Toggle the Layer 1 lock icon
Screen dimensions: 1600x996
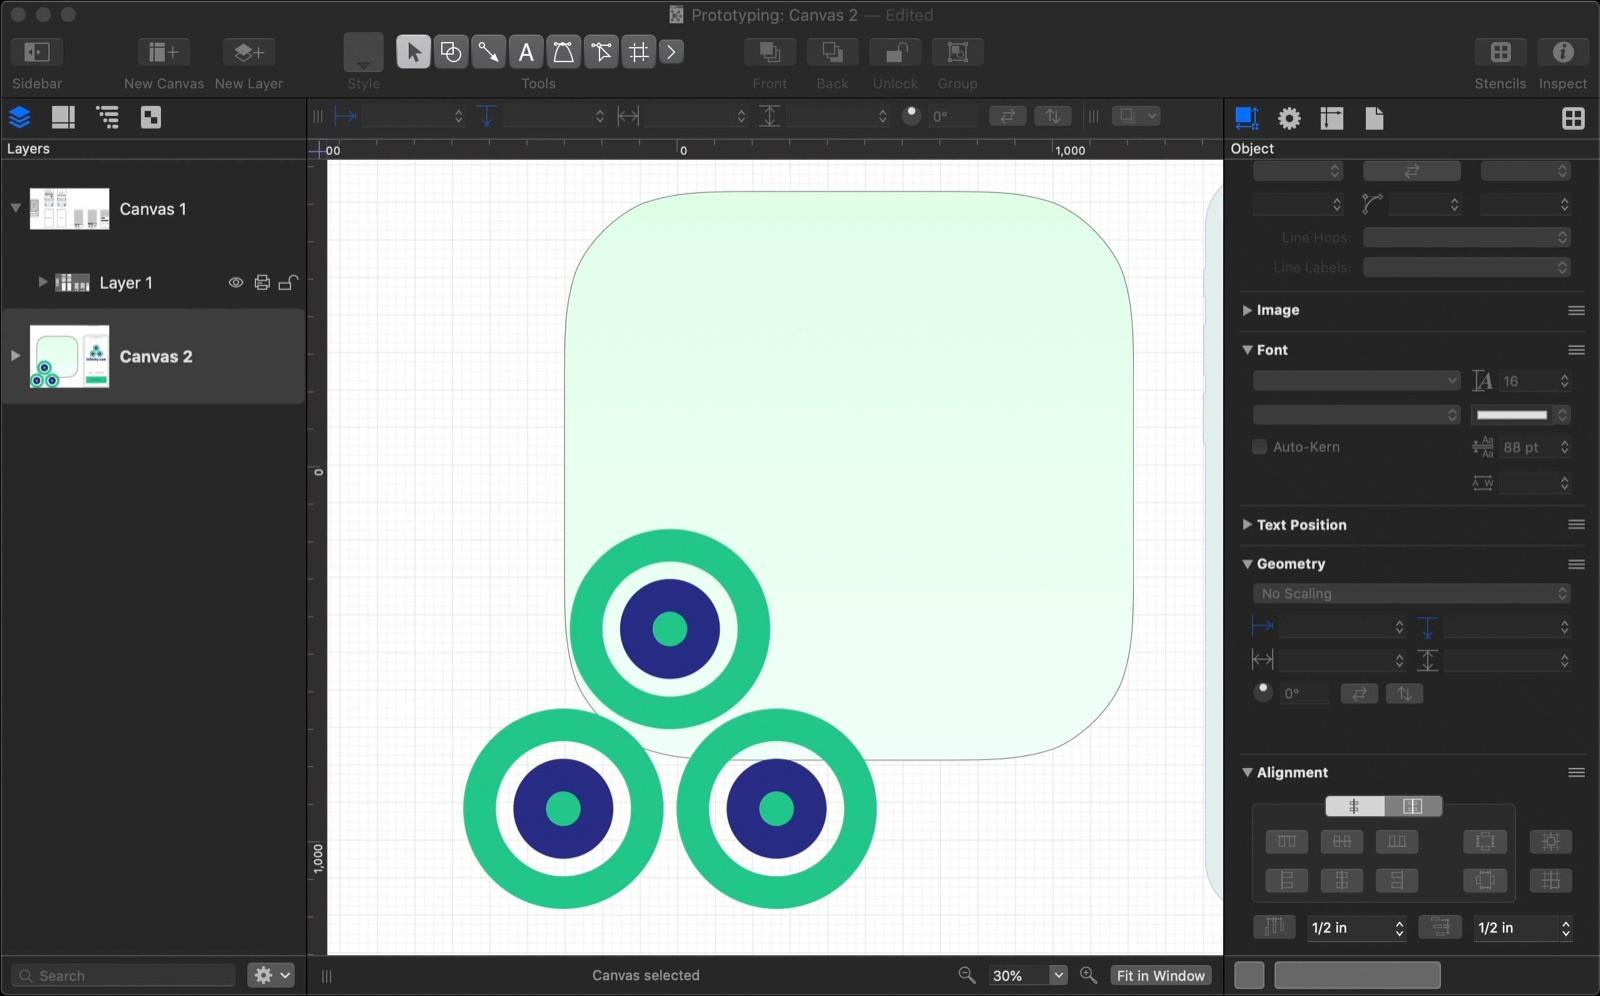tap(288, 283)
